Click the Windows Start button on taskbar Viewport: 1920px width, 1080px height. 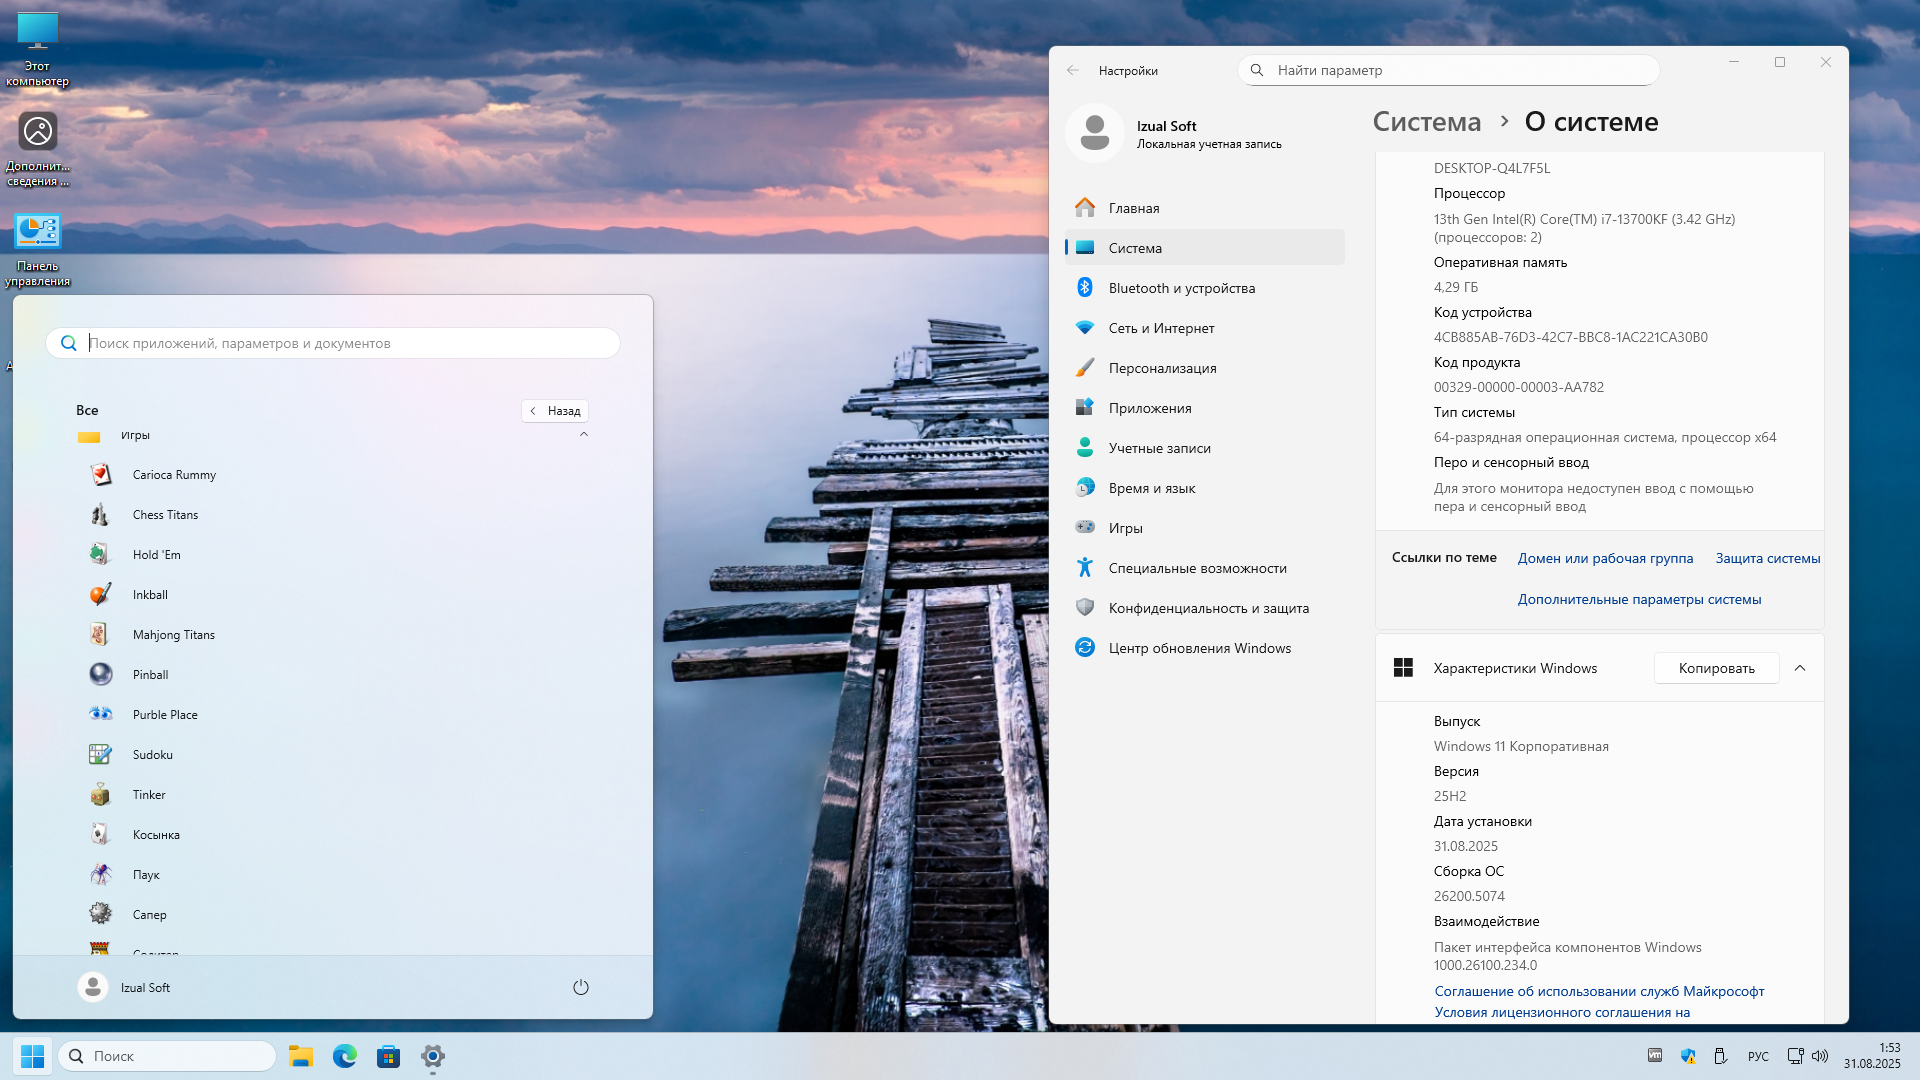32,1056
